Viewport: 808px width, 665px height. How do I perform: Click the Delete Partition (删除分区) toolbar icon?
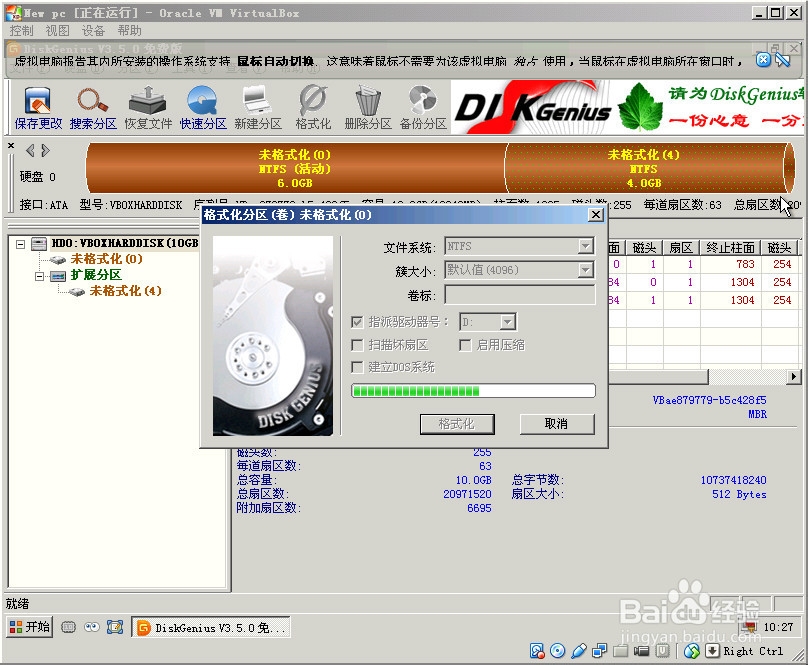[368, 108]
